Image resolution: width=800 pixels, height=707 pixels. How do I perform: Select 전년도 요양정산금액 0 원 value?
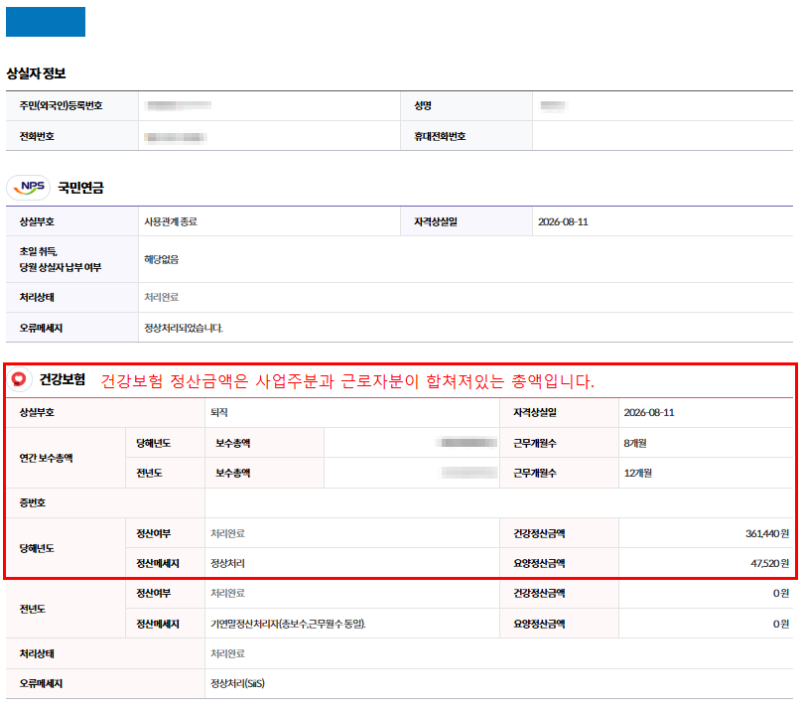click(x=781, y=624)
